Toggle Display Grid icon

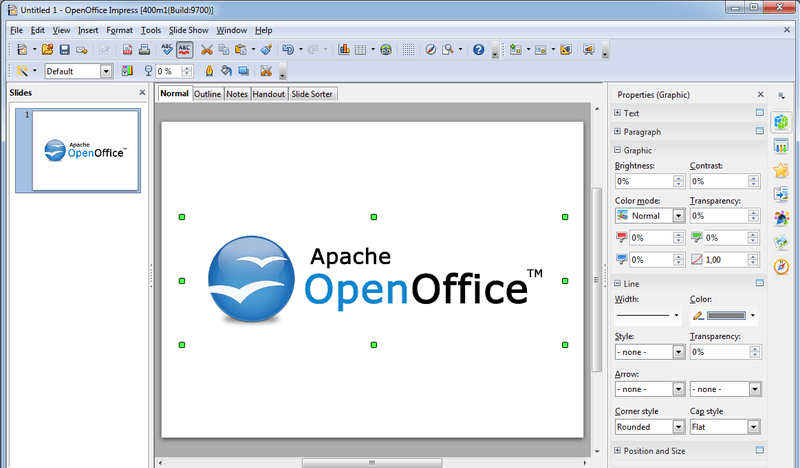pos(408,50)
